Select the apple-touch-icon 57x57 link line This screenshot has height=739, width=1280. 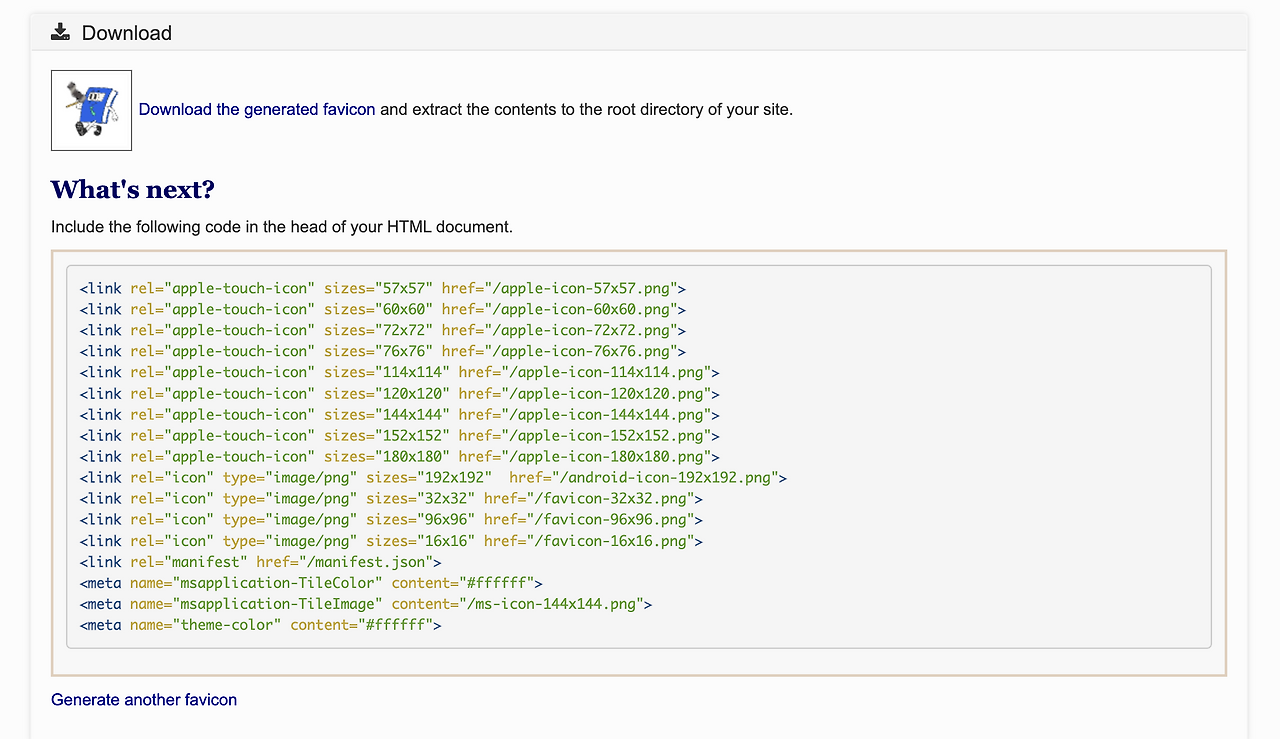[380, 288]
